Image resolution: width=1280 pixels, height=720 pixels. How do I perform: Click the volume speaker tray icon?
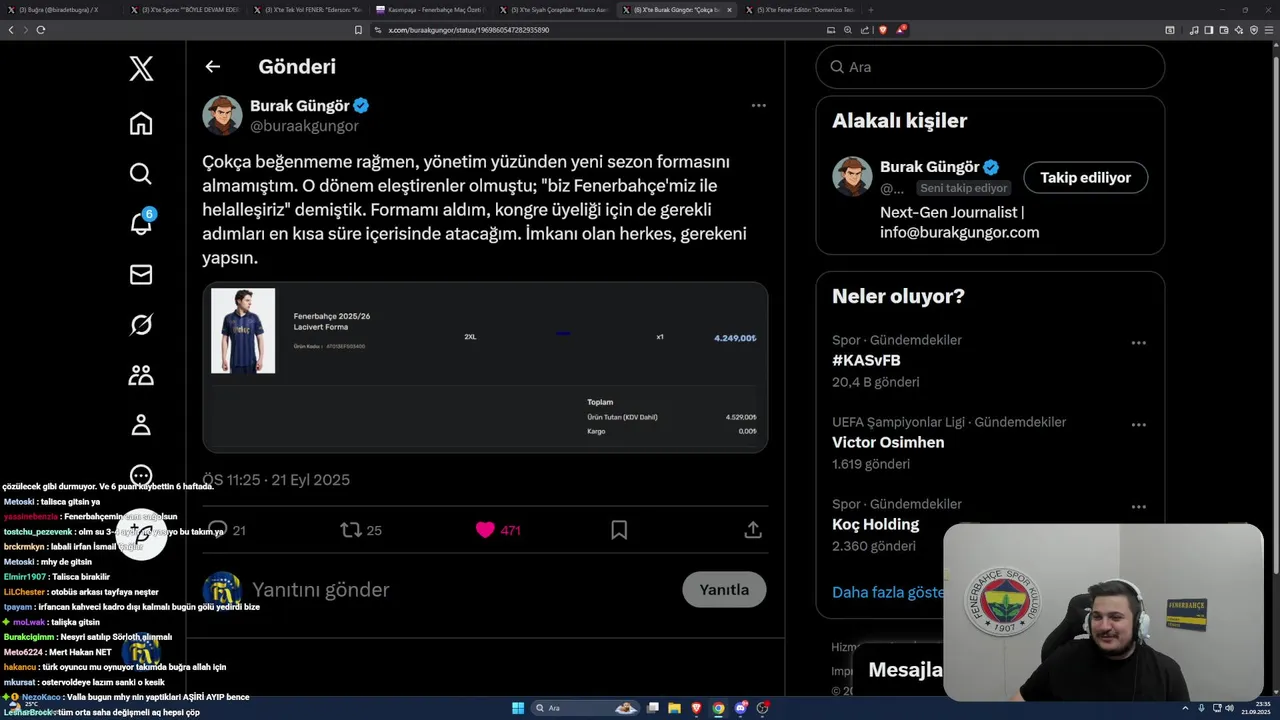[1229, 708]
